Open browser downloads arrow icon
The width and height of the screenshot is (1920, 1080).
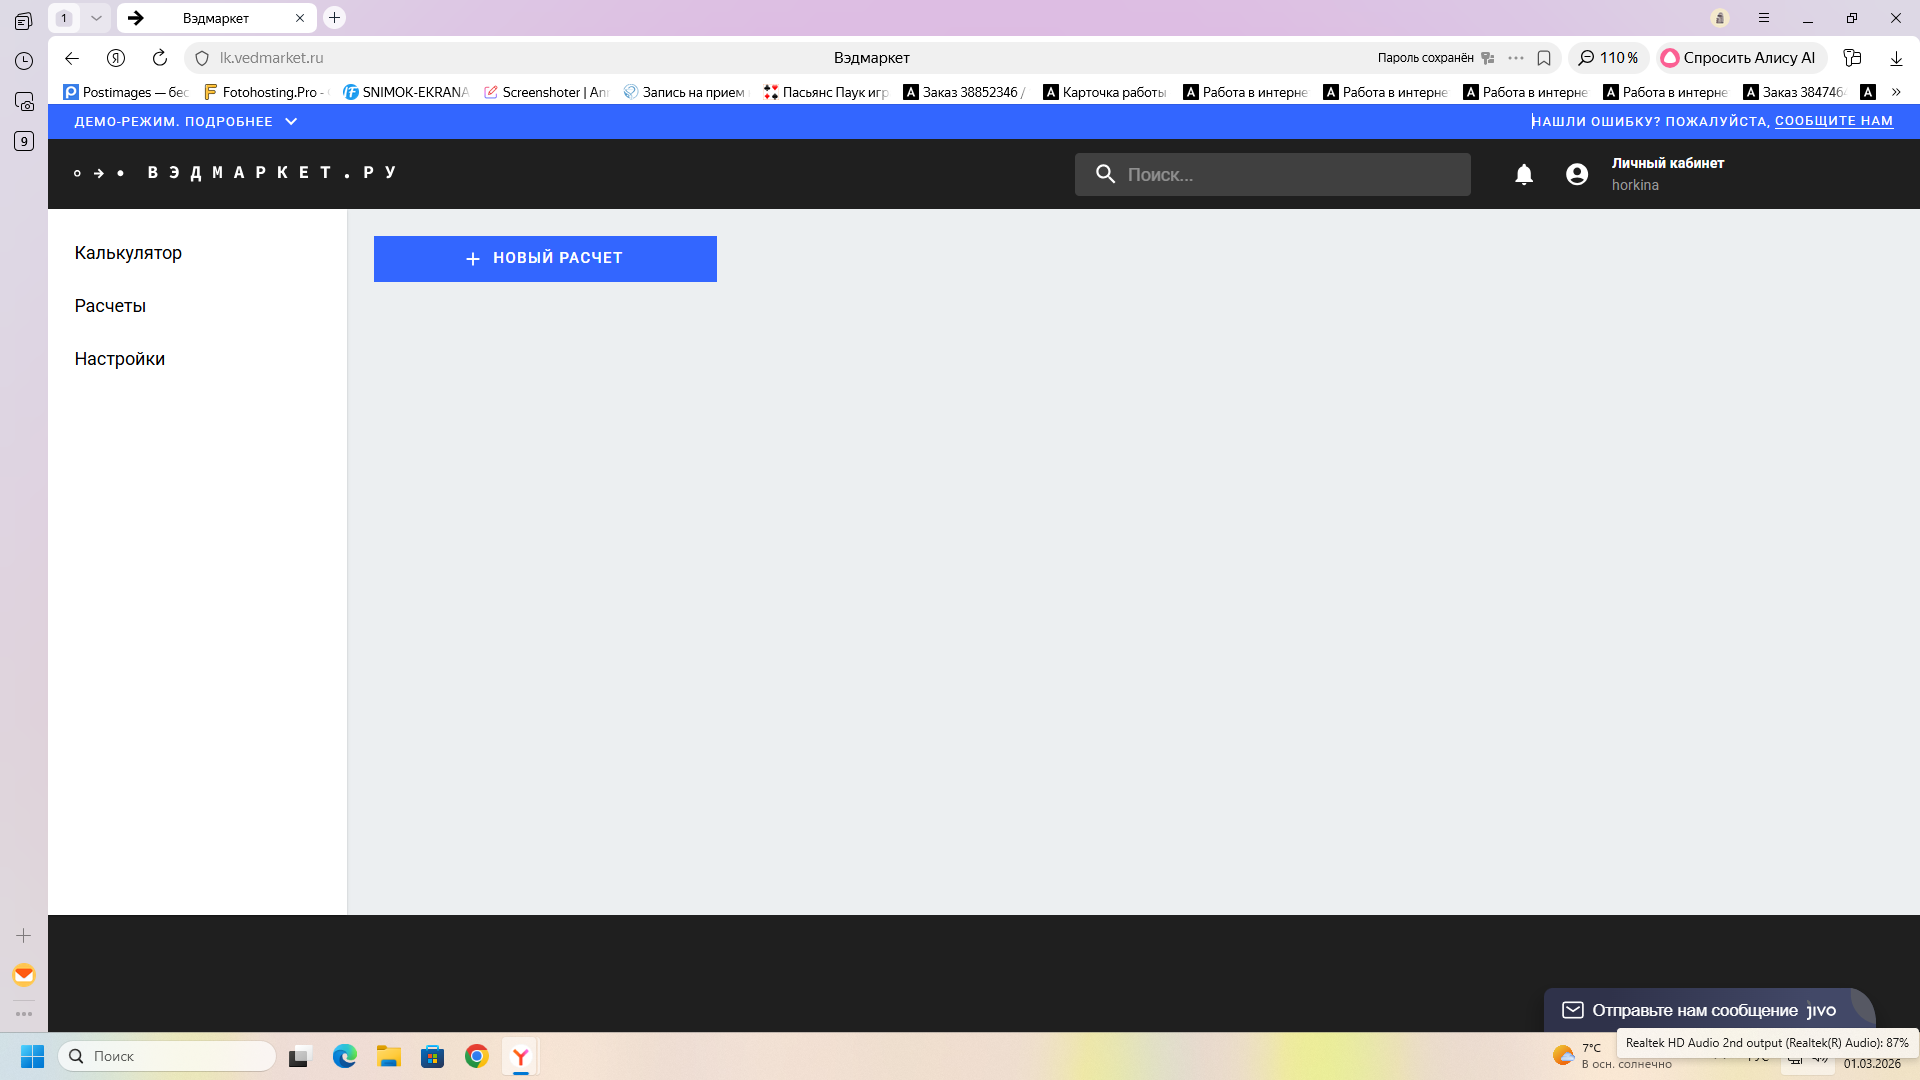coord(1895,58)
